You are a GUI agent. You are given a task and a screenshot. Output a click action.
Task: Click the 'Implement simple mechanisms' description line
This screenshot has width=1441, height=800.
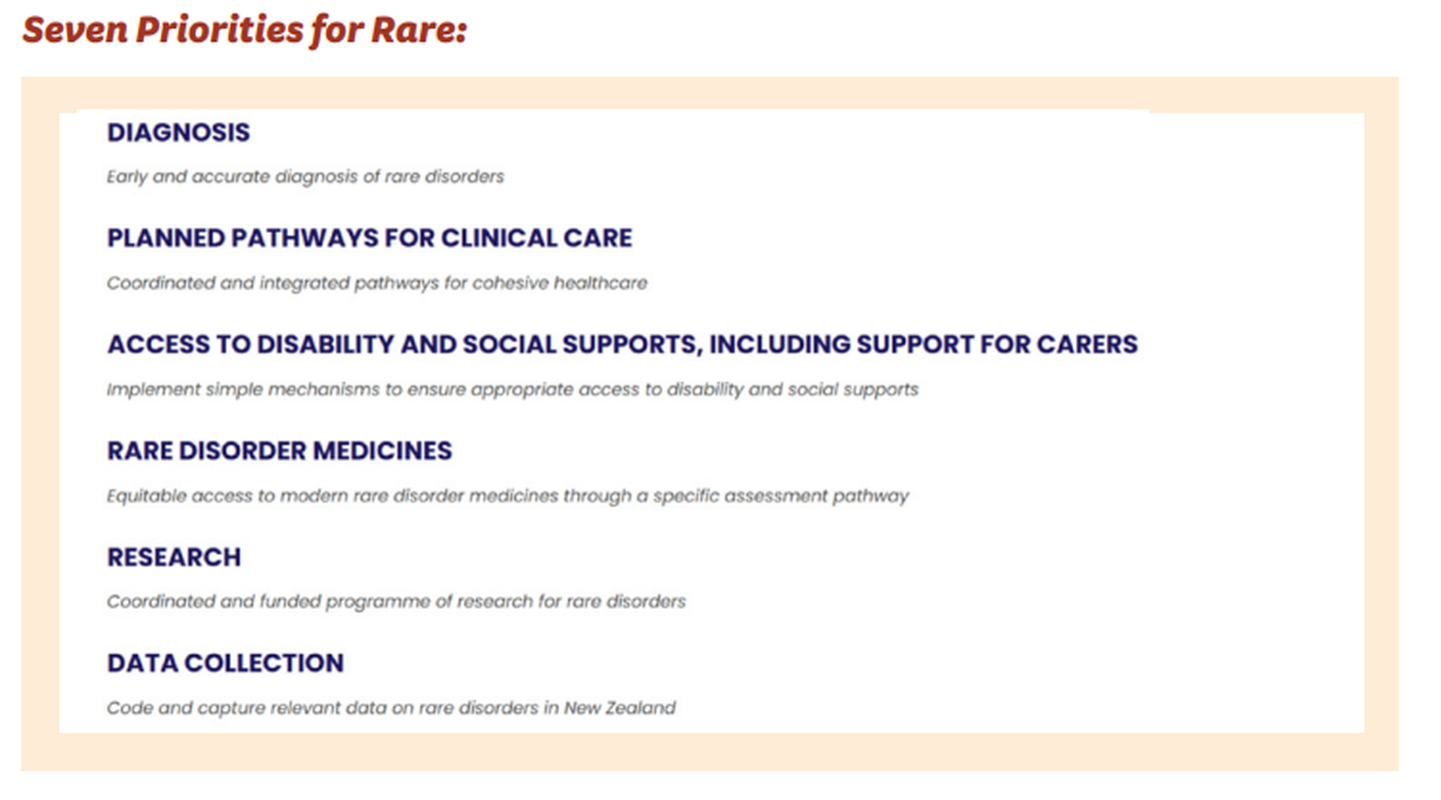(512, 389)
